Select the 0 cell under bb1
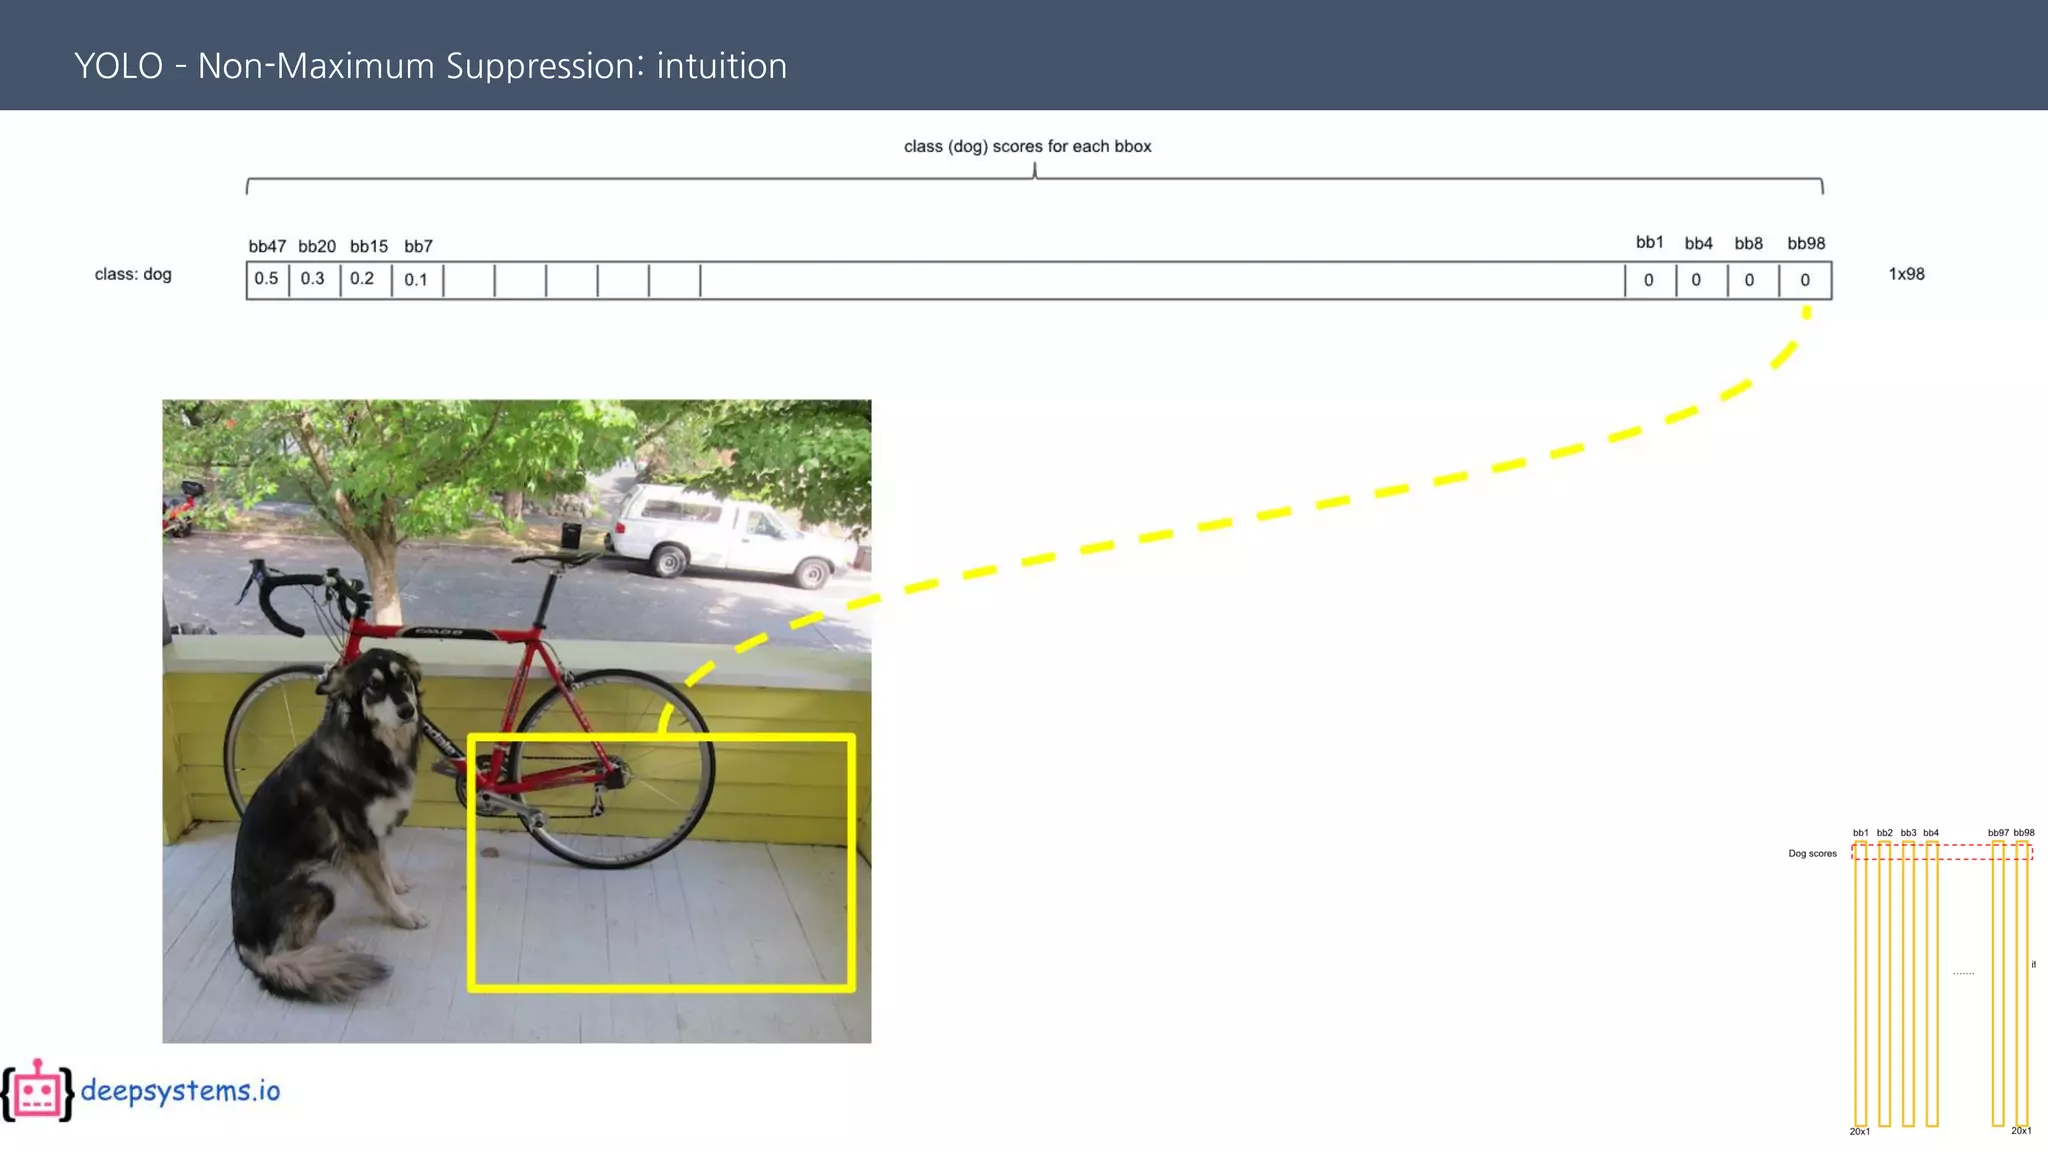Viewport: 2048px width, 1152px height. pos(1649,281)
